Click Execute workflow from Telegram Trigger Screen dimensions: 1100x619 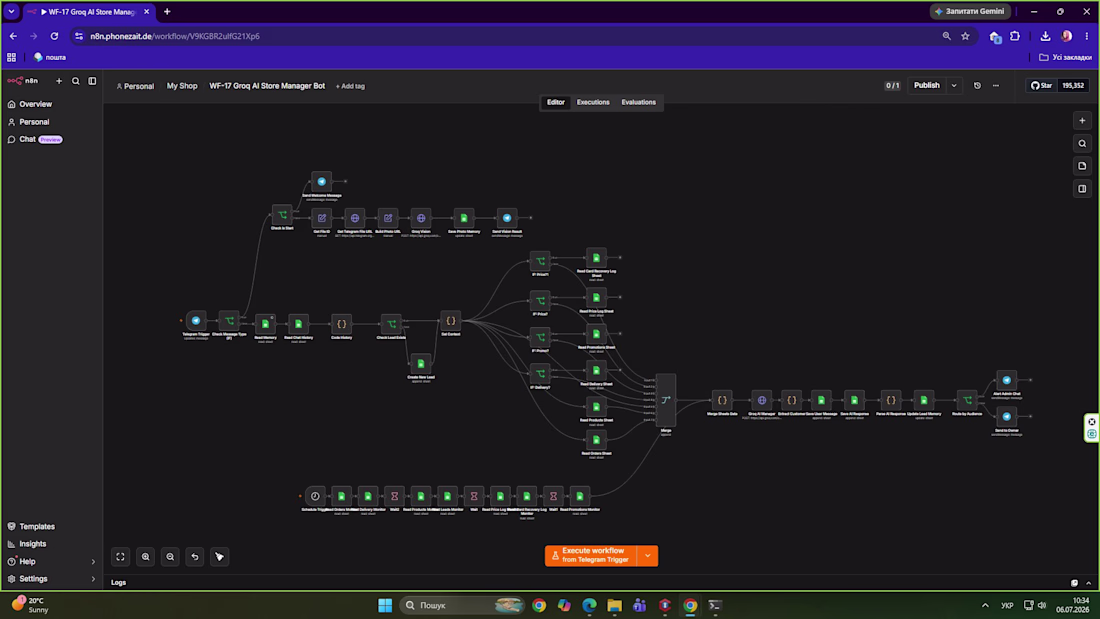pos(591,556)
